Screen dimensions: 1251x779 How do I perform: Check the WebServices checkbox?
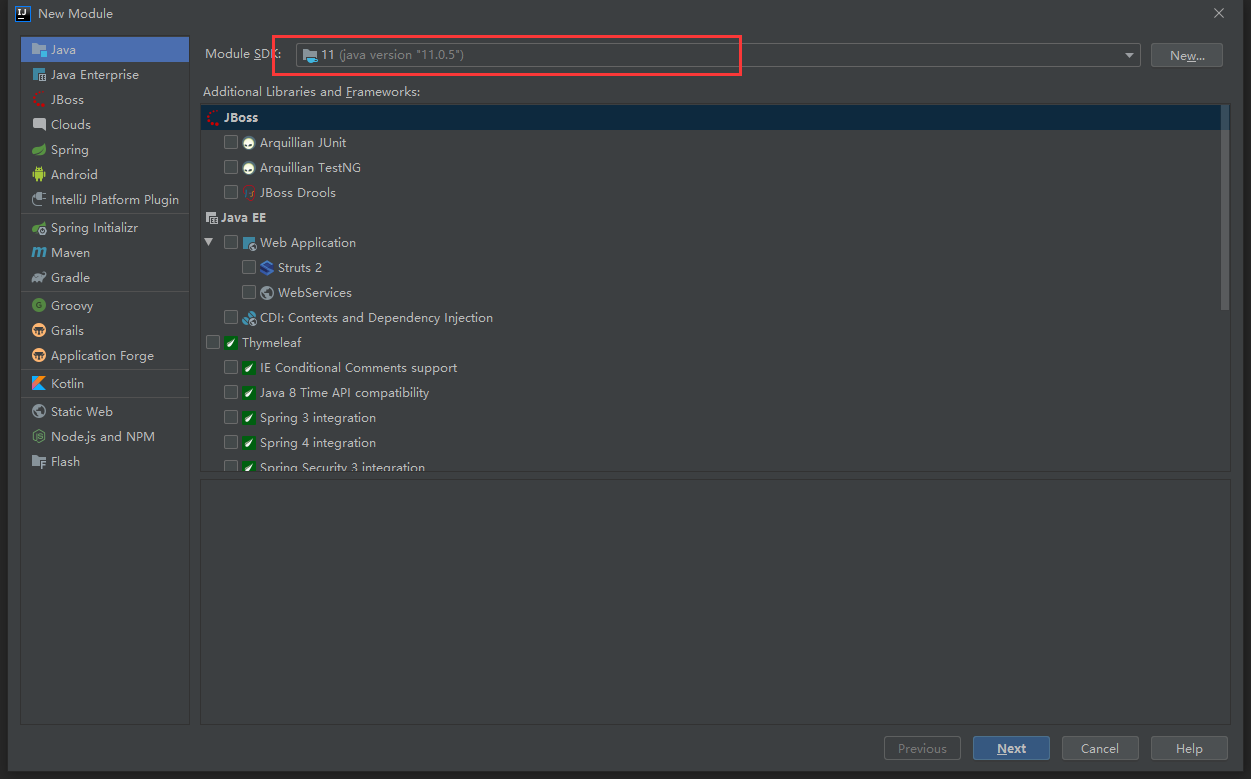click(x=249, y=292)
